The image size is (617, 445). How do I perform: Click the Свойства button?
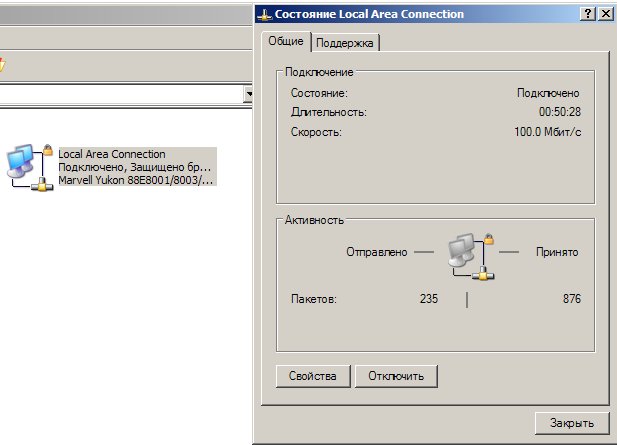313,376
